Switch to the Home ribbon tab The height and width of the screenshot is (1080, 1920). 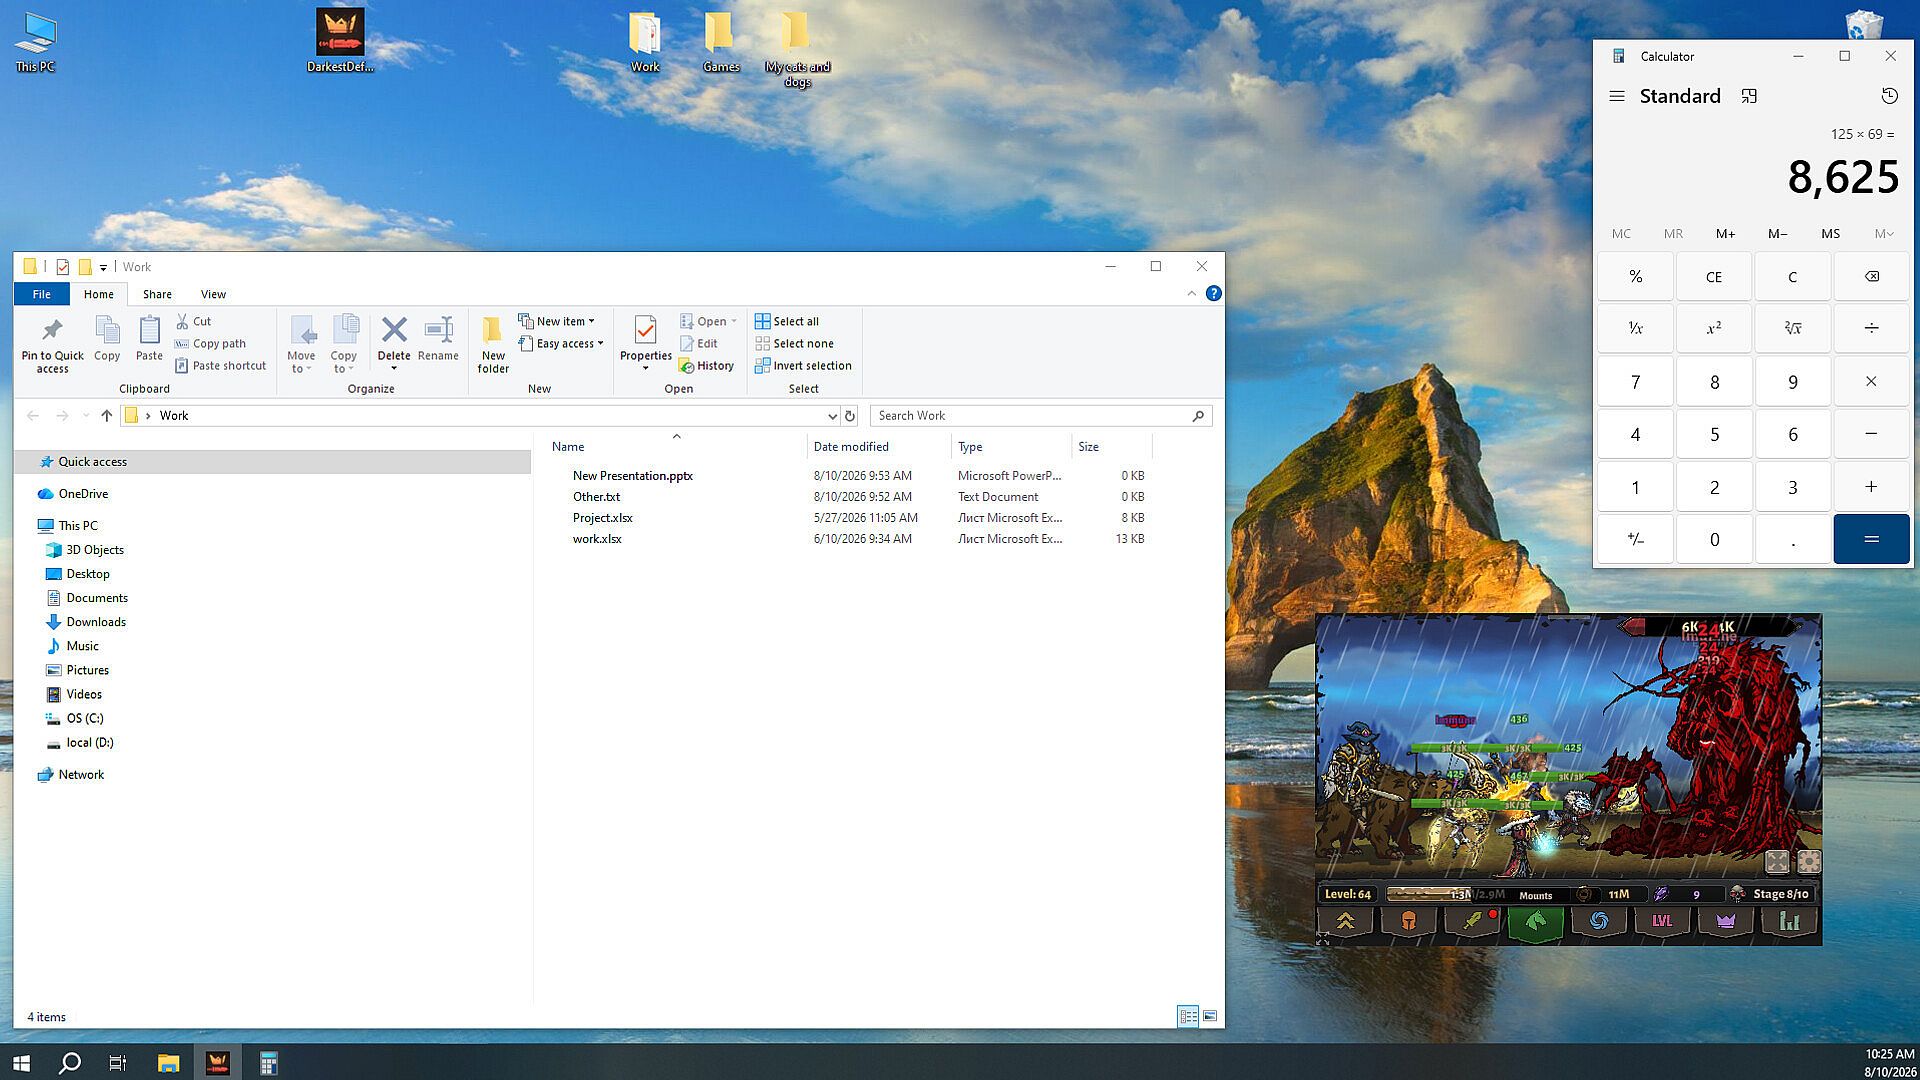click(x=98, y=294)
